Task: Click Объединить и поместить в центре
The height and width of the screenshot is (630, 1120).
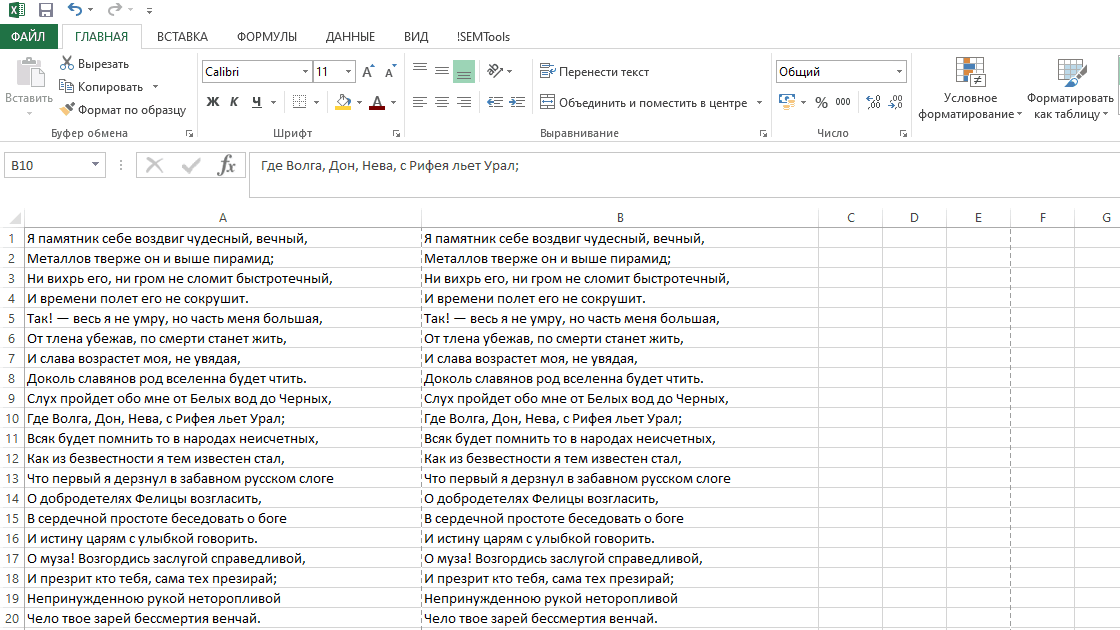Action: 643,102
